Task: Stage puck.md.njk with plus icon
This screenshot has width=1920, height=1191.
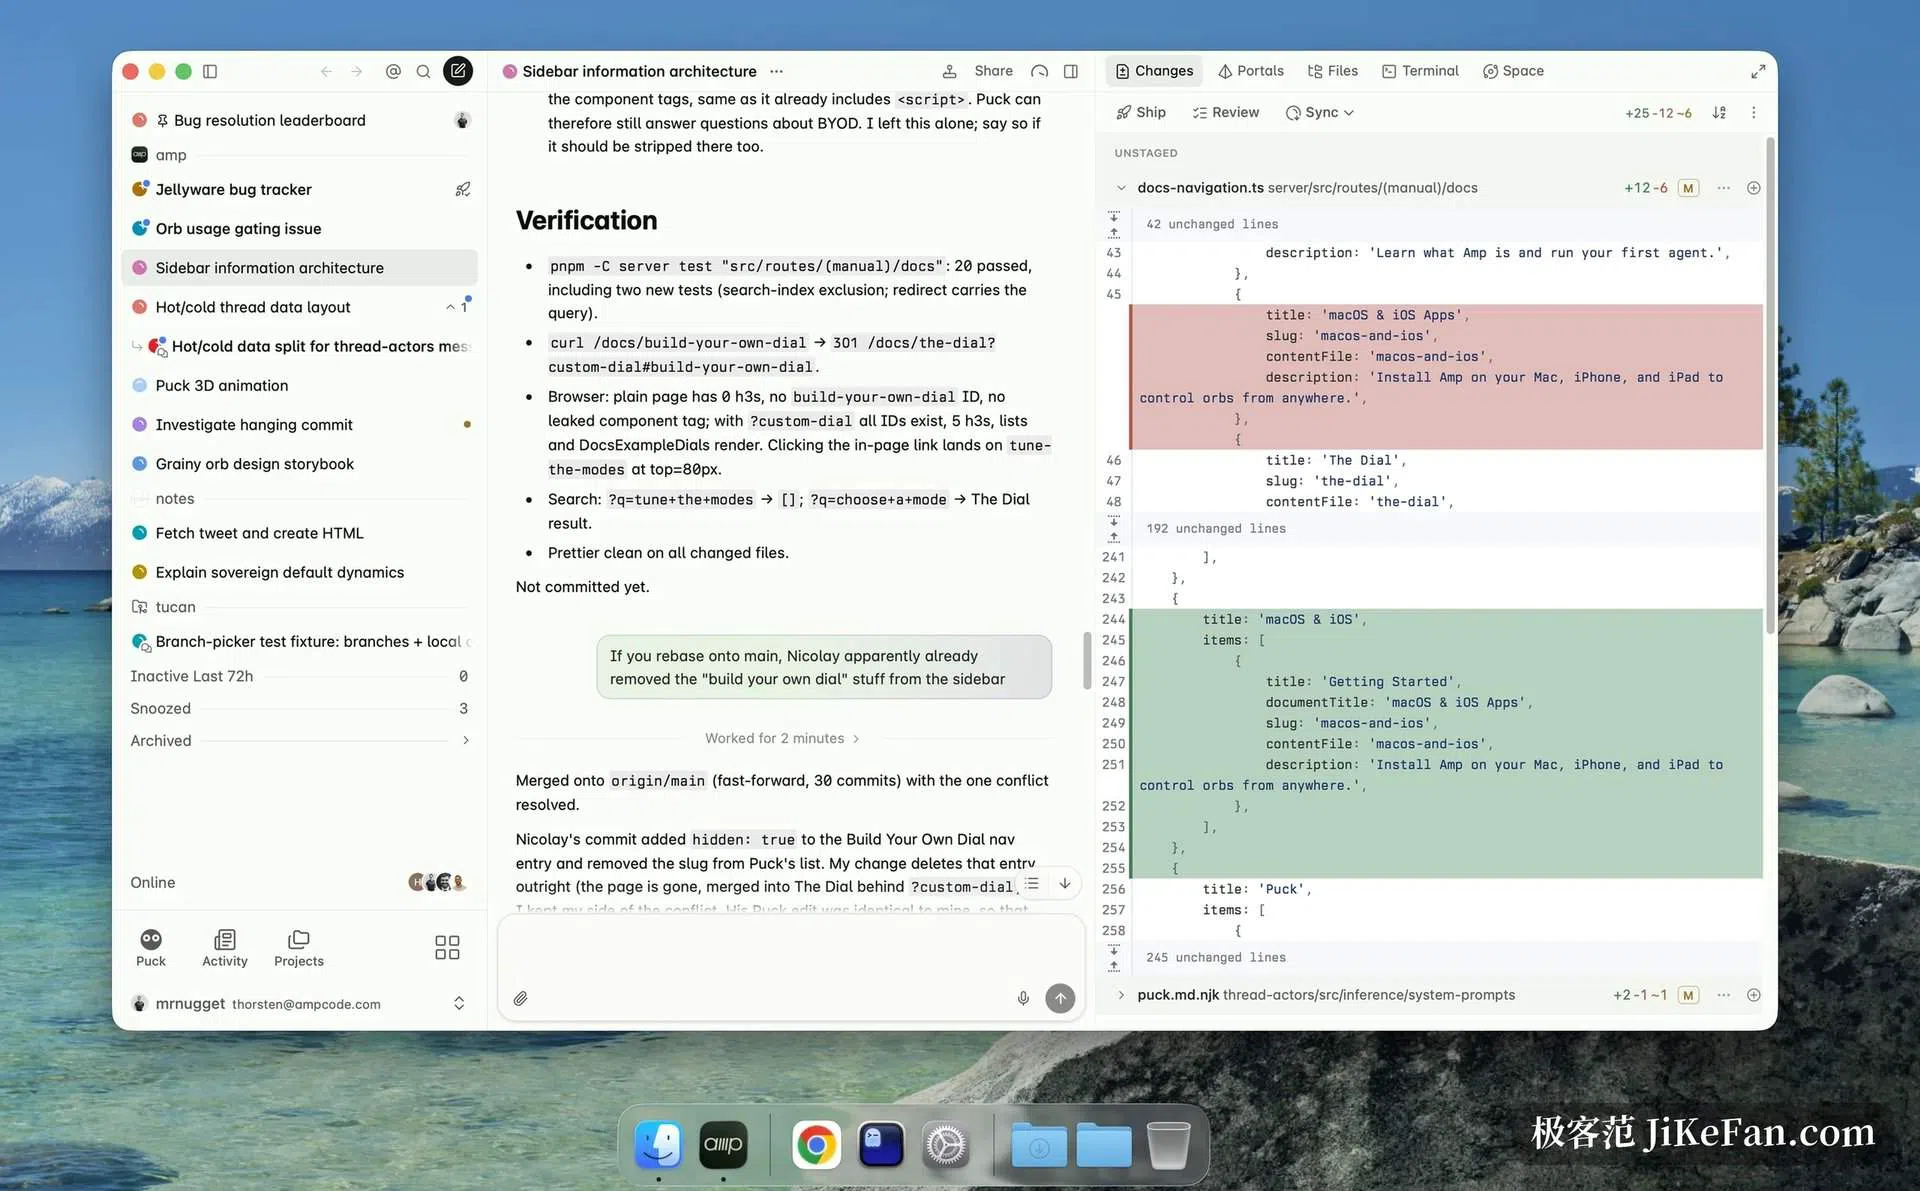Action: [1753, 995]
